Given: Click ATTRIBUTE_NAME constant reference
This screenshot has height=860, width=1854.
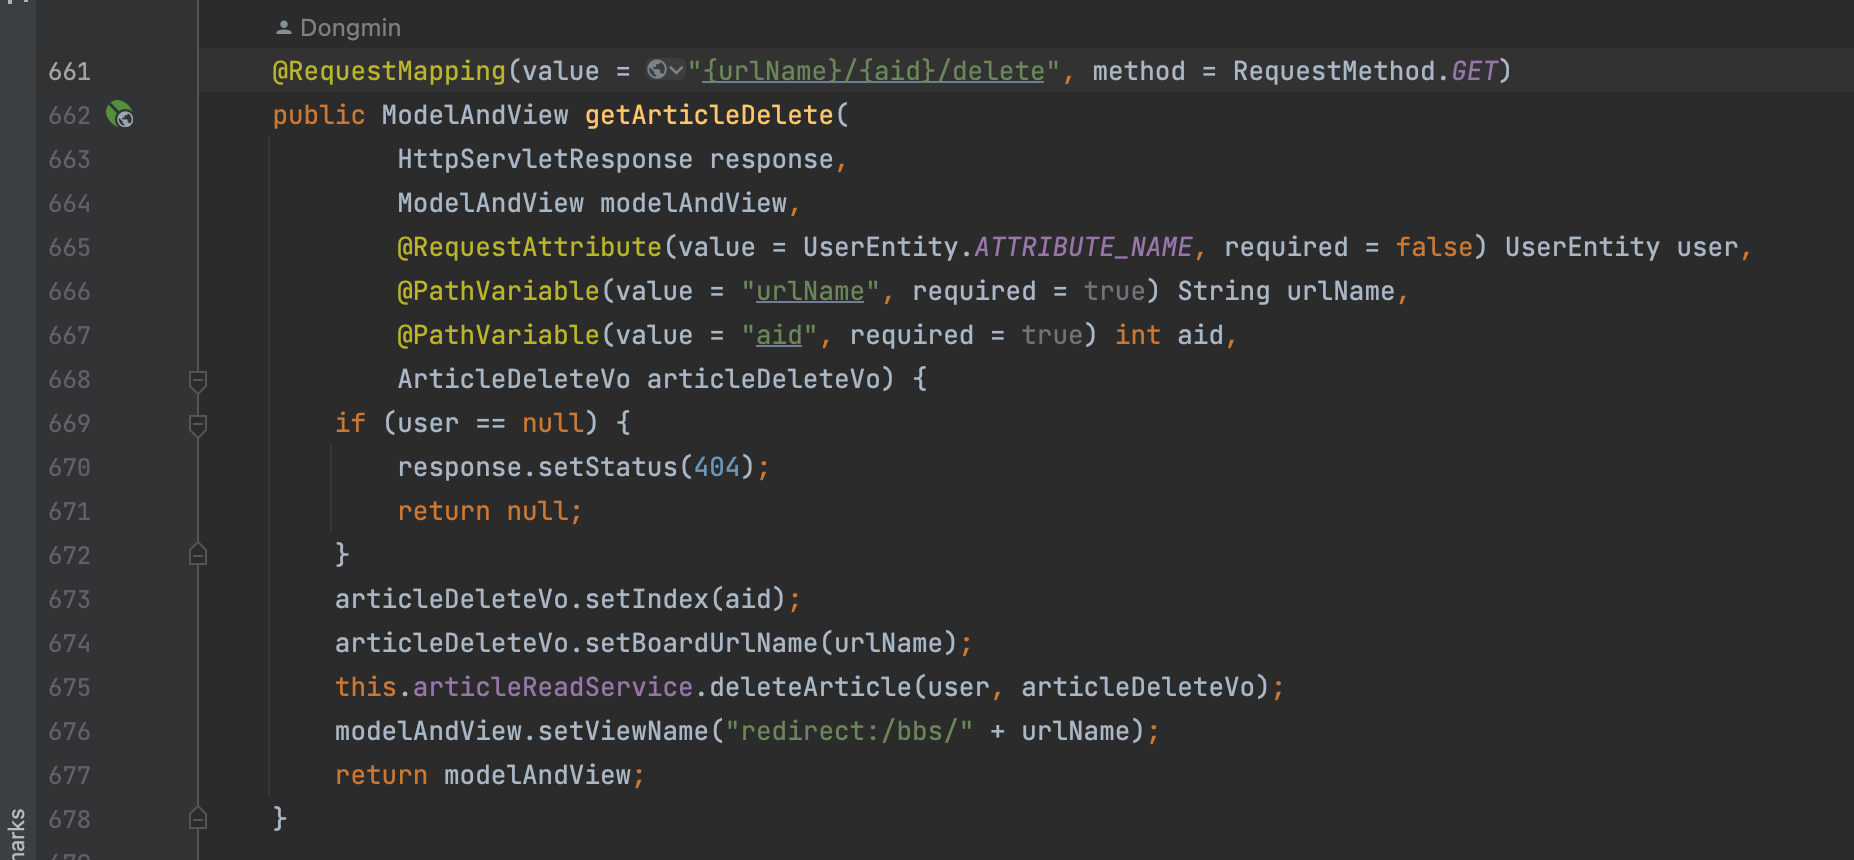Looking at the screenshot, I should pos(1083,247).
